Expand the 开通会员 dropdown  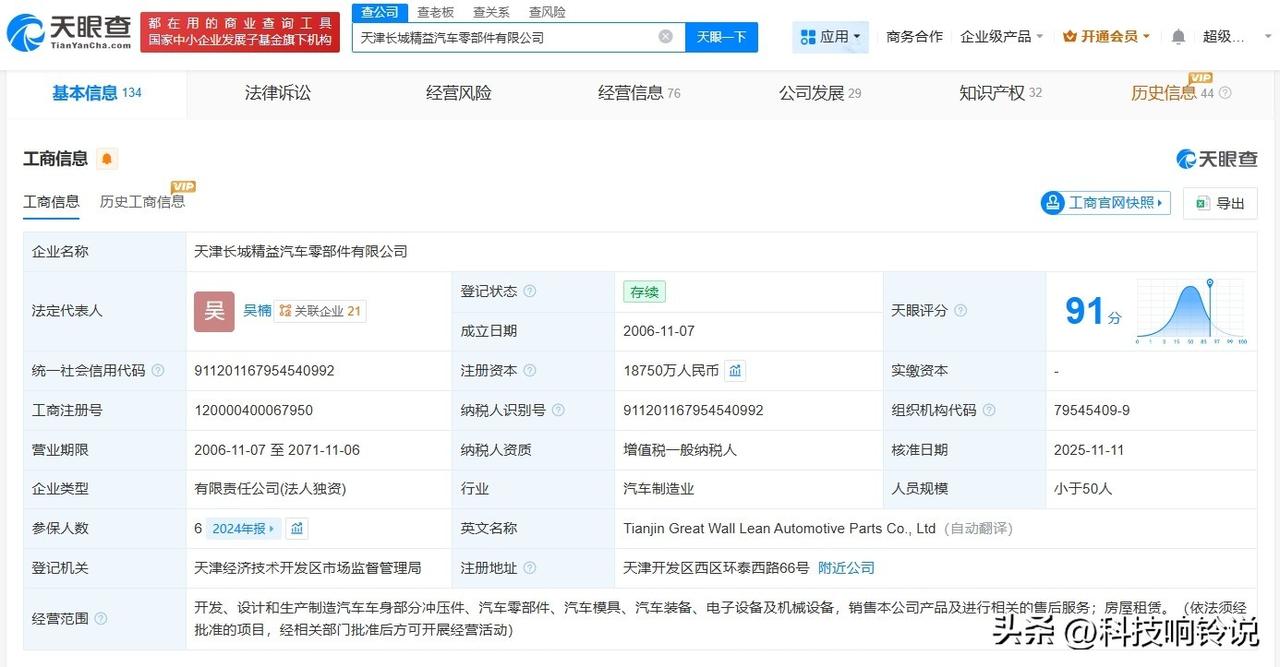coord(1106,37)
